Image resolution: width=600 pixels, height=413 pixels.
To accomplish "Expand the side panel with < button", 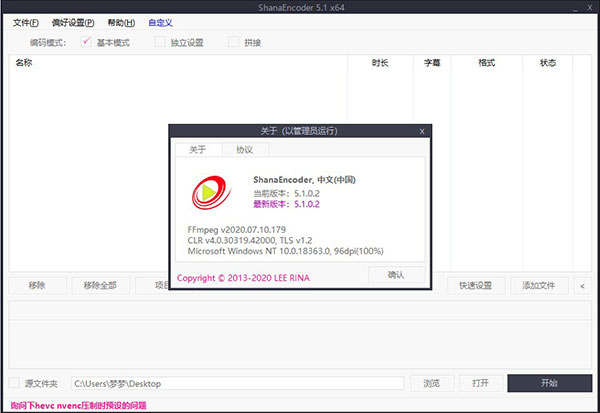I will pos(582,286).
